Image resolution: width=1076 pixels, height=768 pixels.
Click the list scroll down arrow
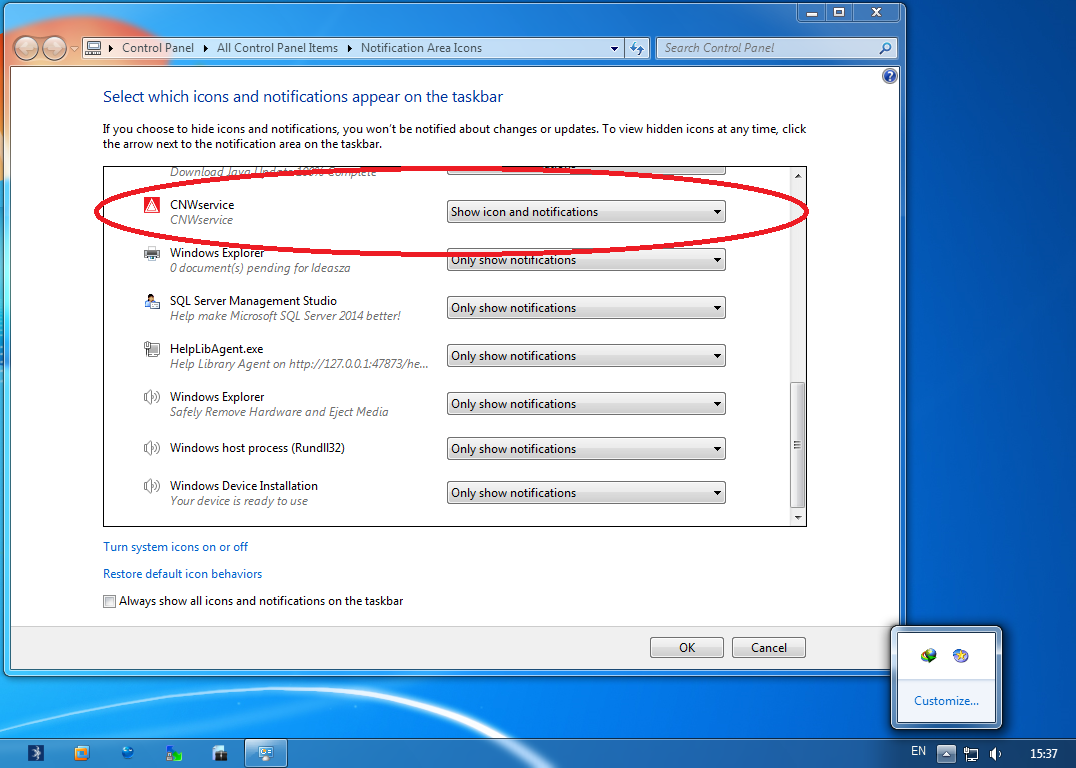[797, 517]
